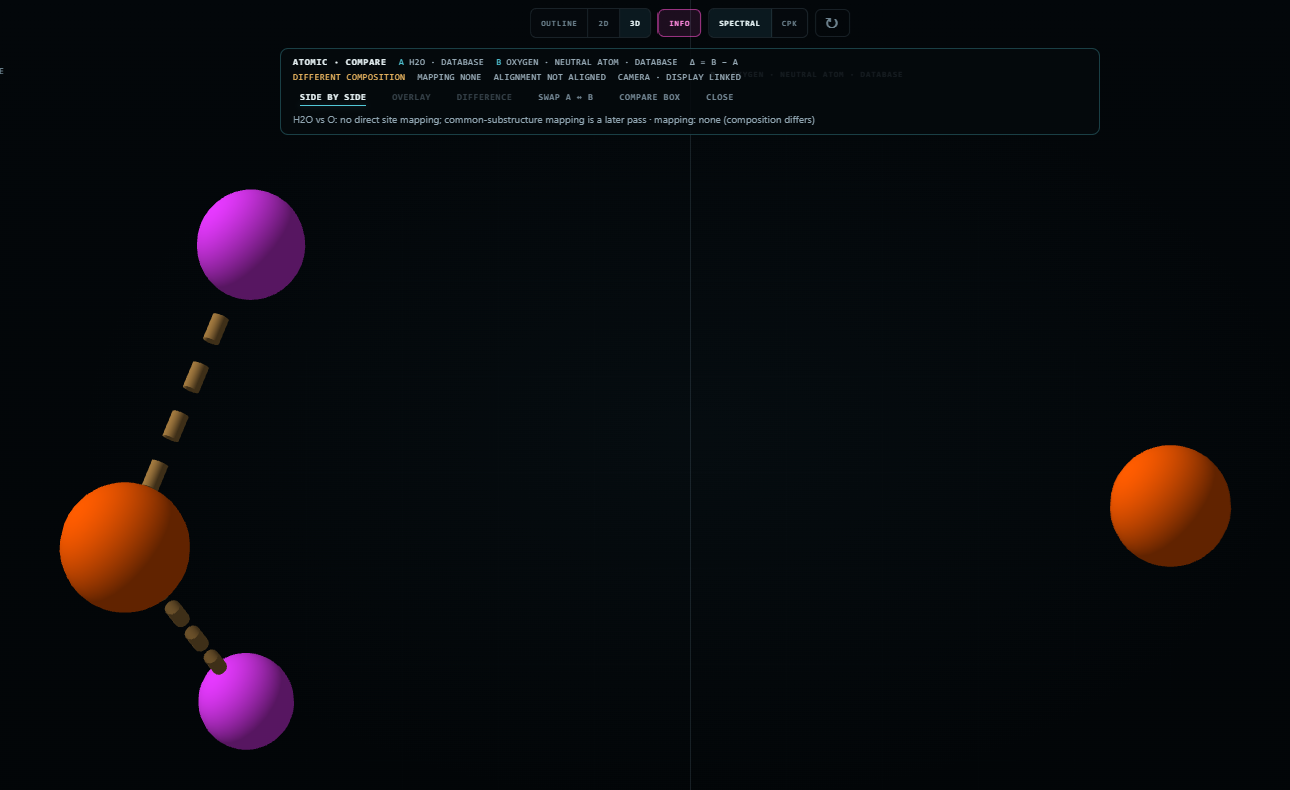Click the reset view rotate icon

point(832,23)
